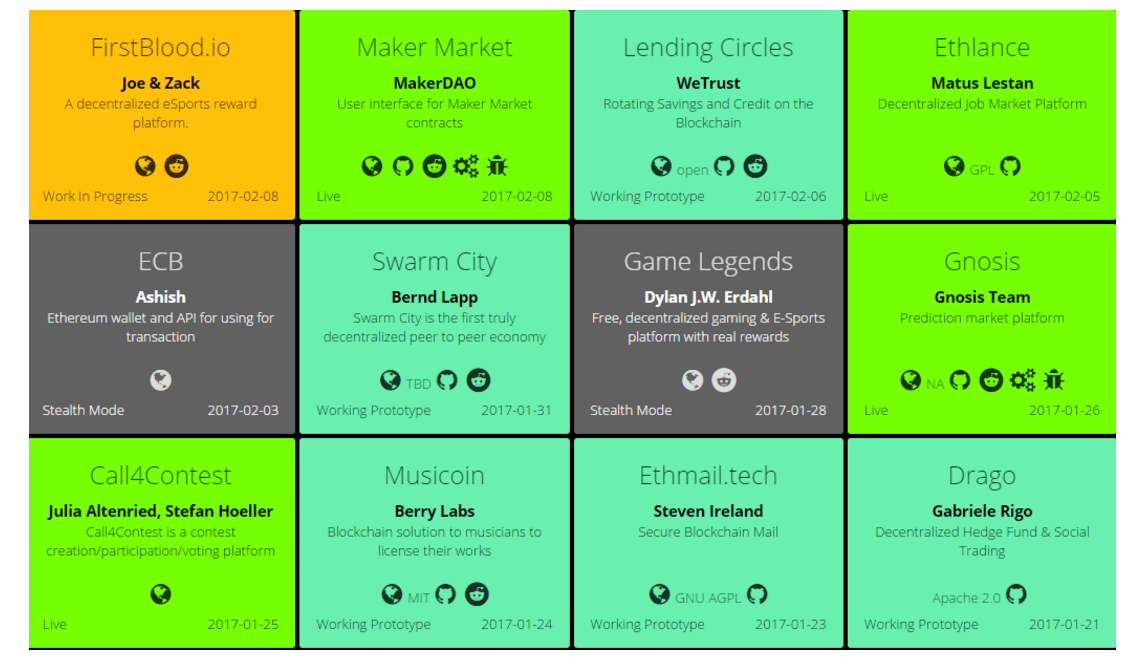Click the ECB website globe icon
The width and height of the screenshot is (1131, 657).
tap(161, 380)
